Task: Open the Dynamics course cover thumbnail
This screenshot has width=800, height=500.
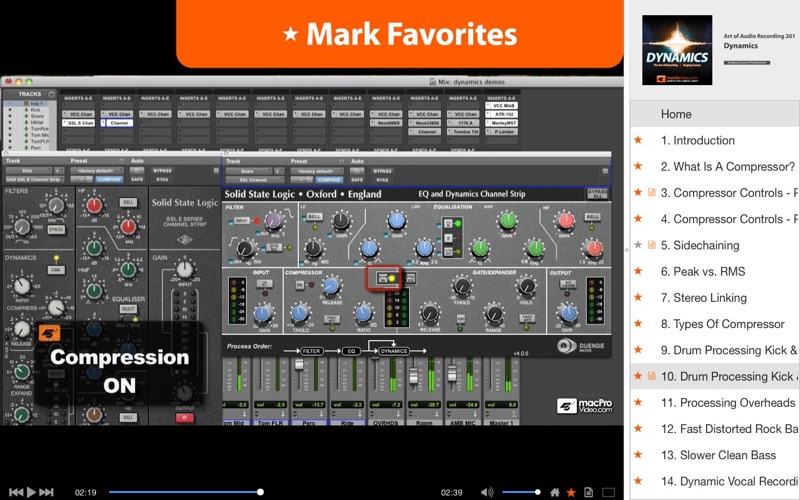Action: (677, 50)
